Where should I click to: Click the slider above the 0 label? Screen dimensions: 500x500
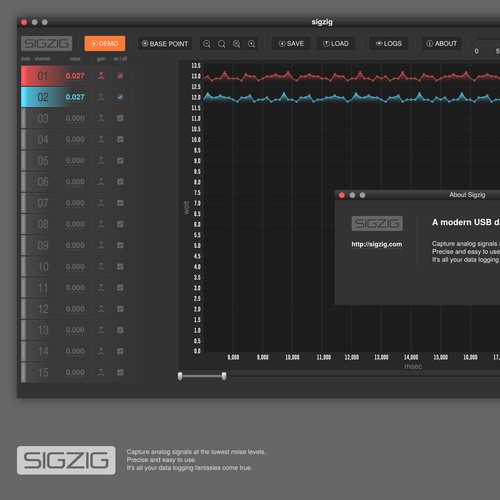[x=488, y=42]
